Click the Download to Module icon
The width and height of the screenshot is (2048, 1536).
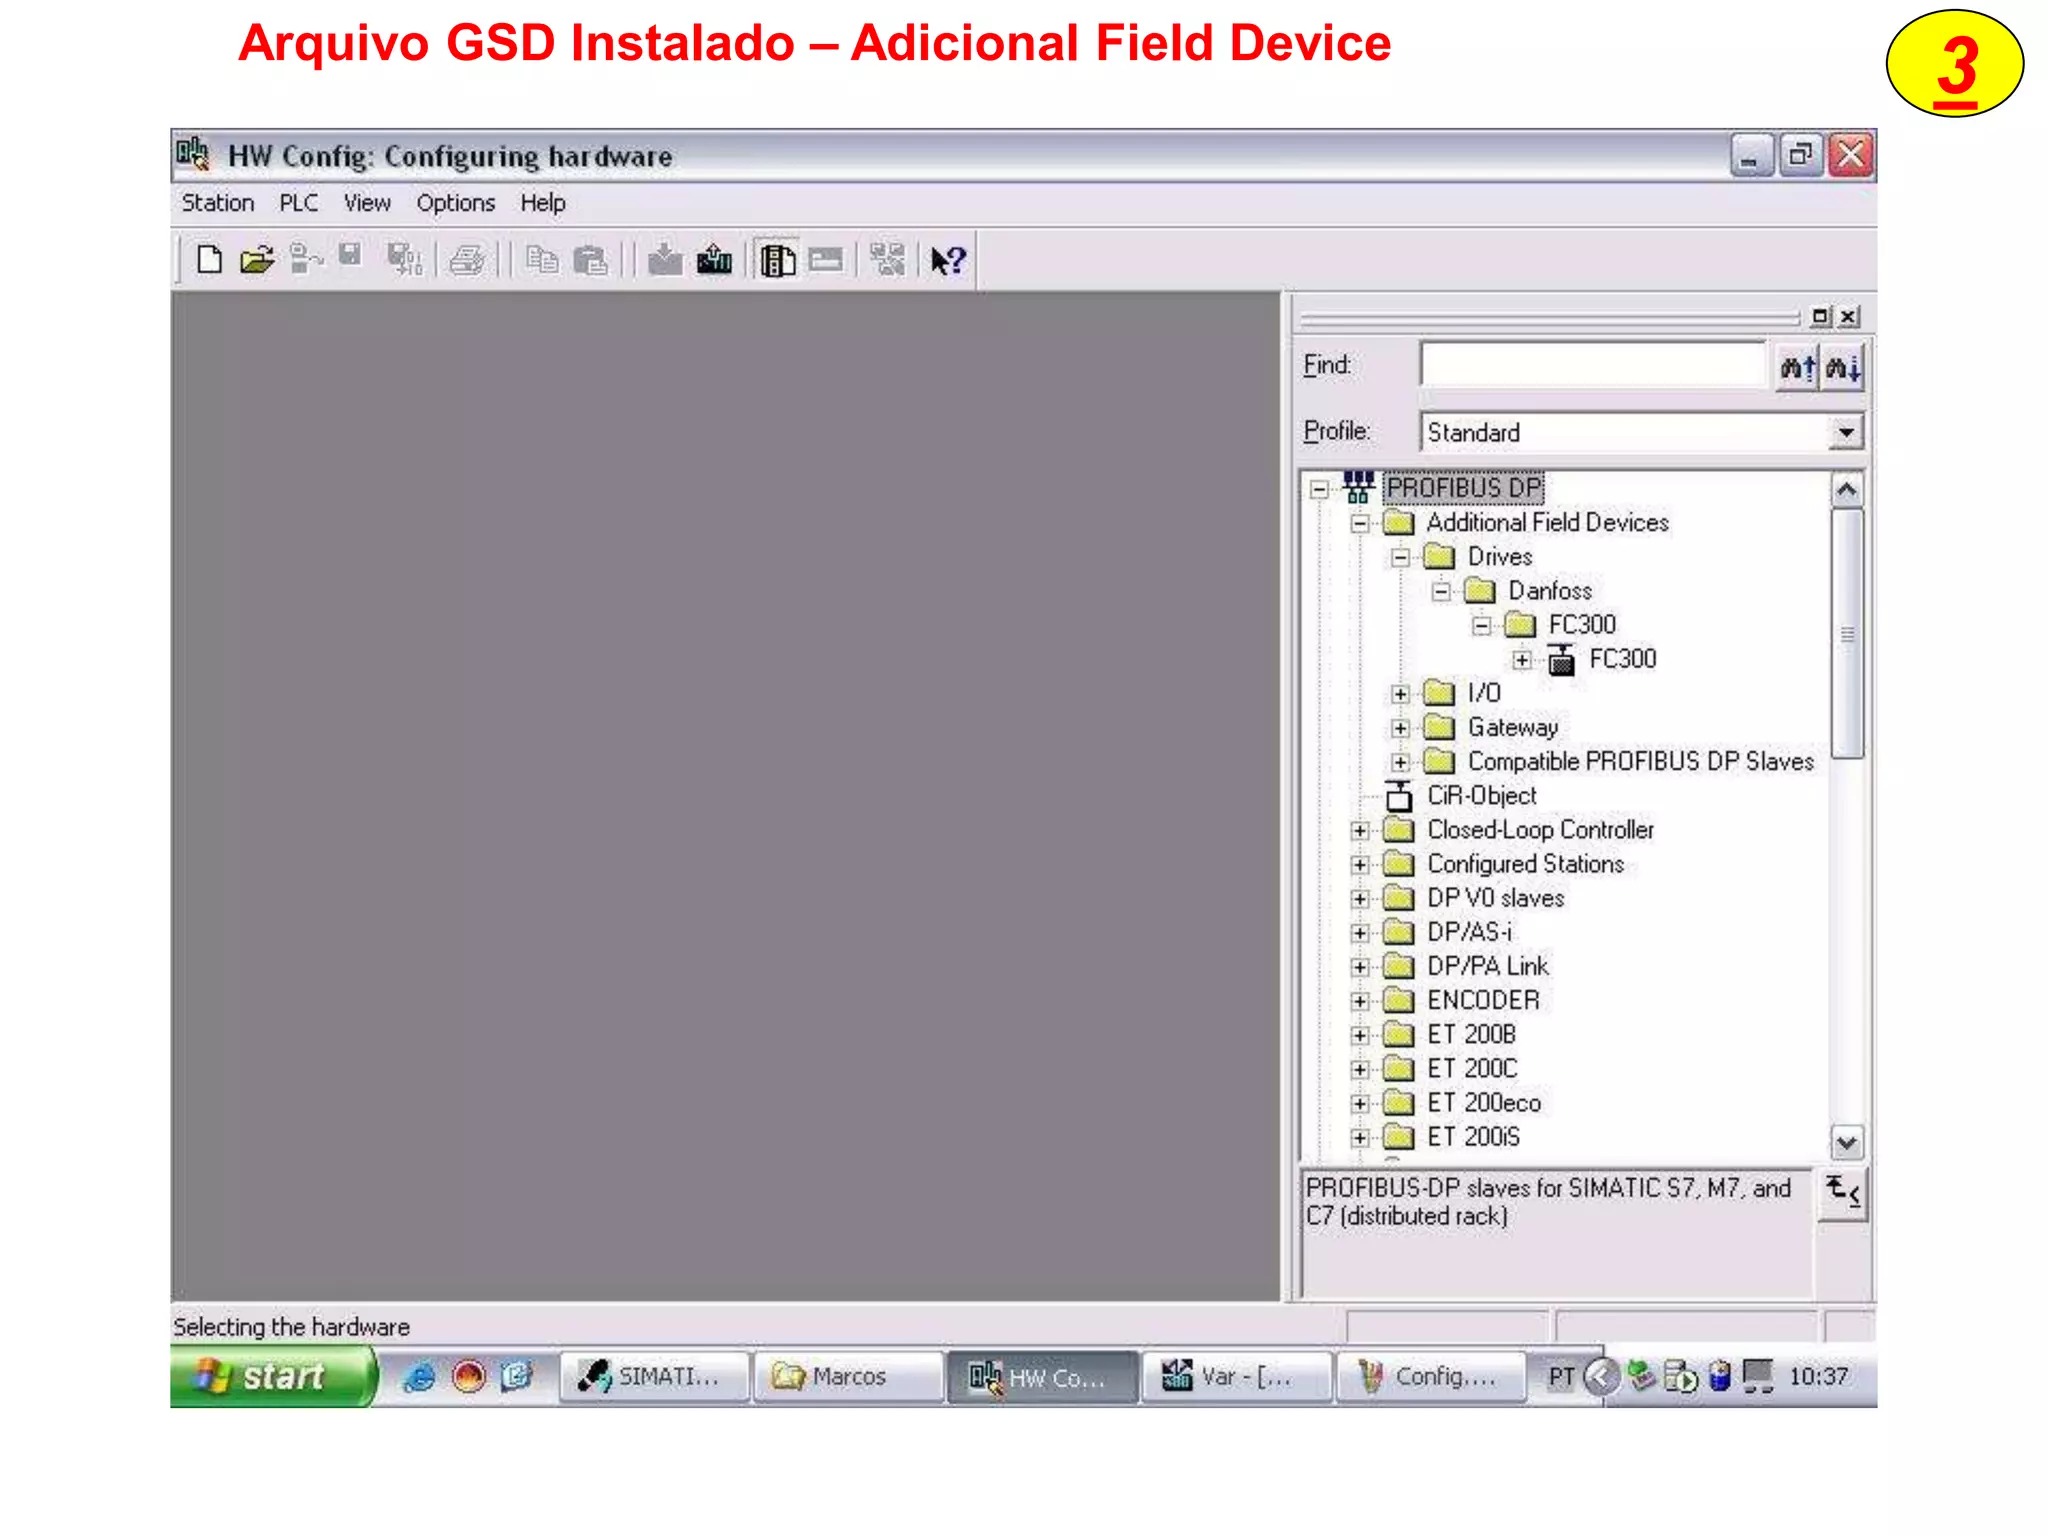tap(665, 260)
